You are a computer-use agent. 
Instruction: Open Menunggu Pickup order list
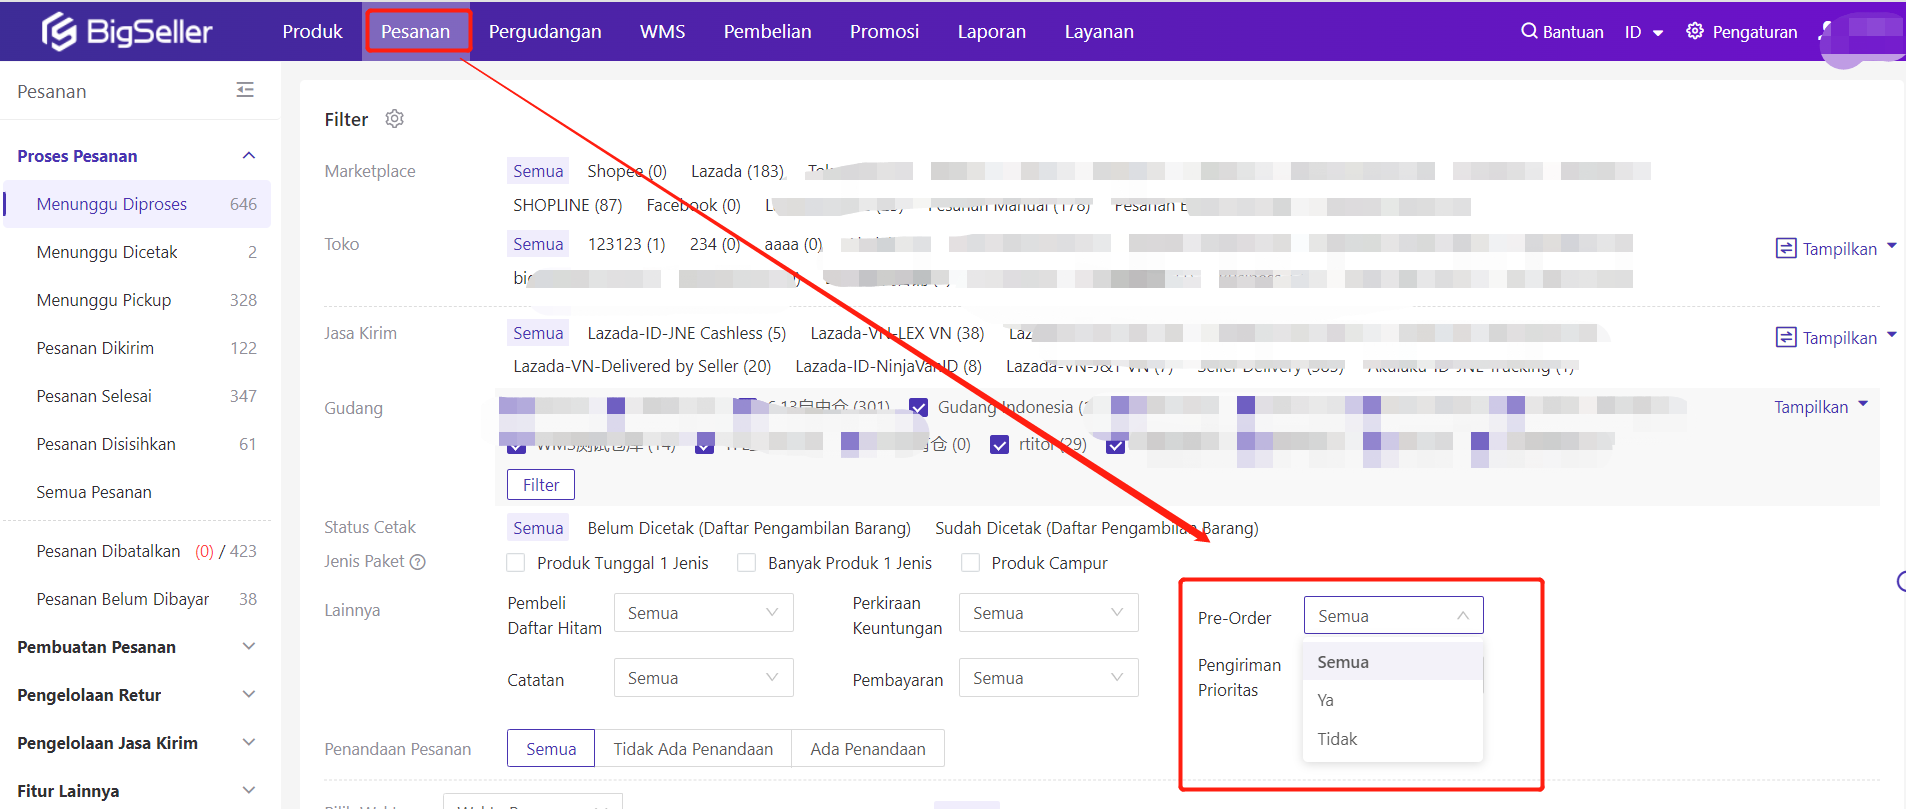104,300
